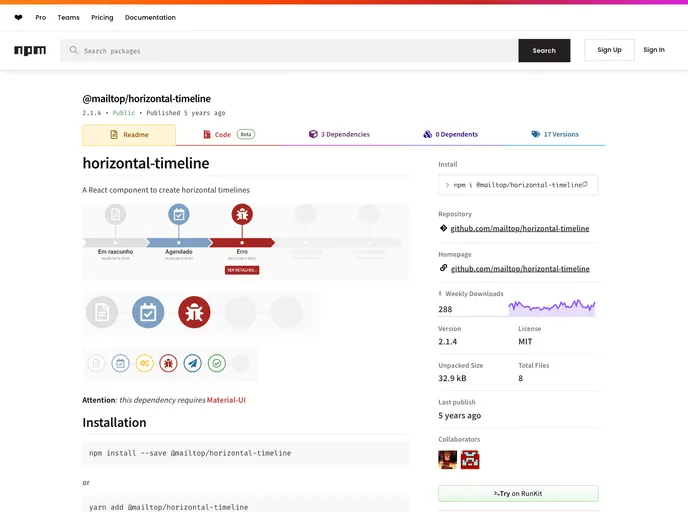This screenshot has height=512, width=688.
Task: Open the Homepage github.com link
Action: pos(520,269)
